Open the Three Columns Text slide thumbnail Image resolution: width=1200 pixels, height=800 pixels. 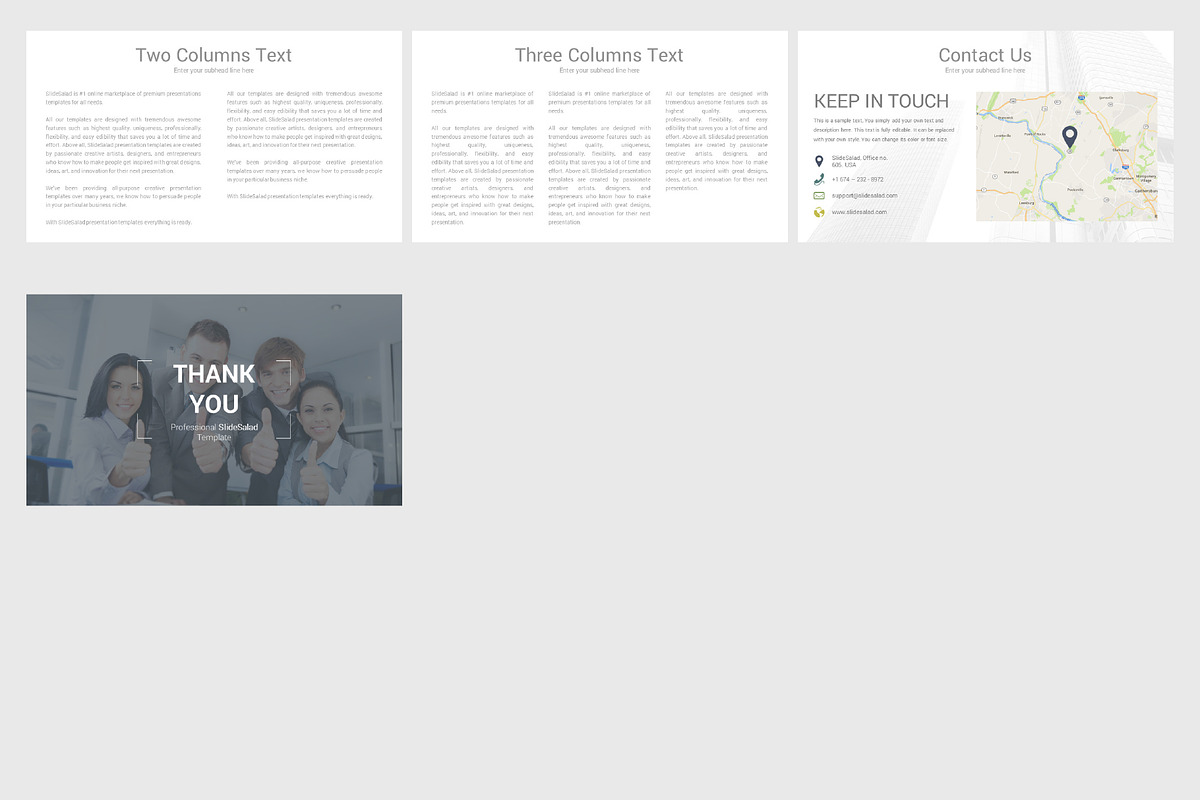(600, 136)
